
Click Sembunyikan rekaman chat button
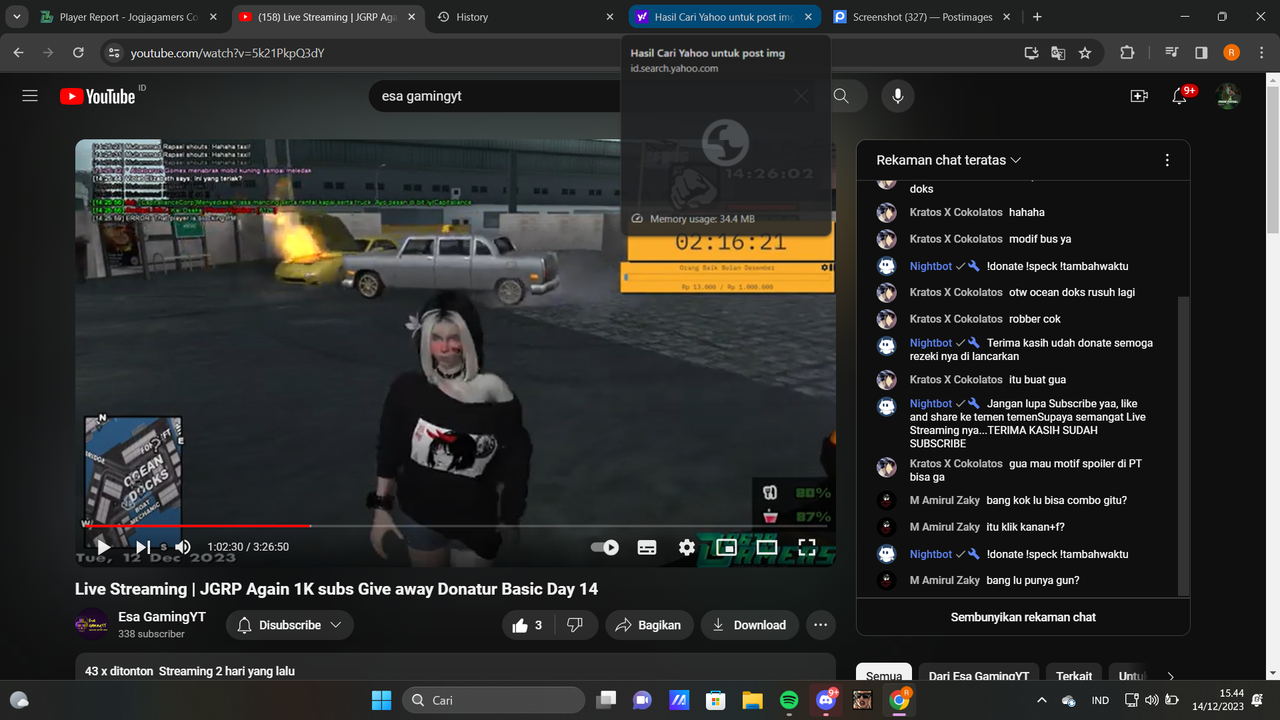point(1023,617)
